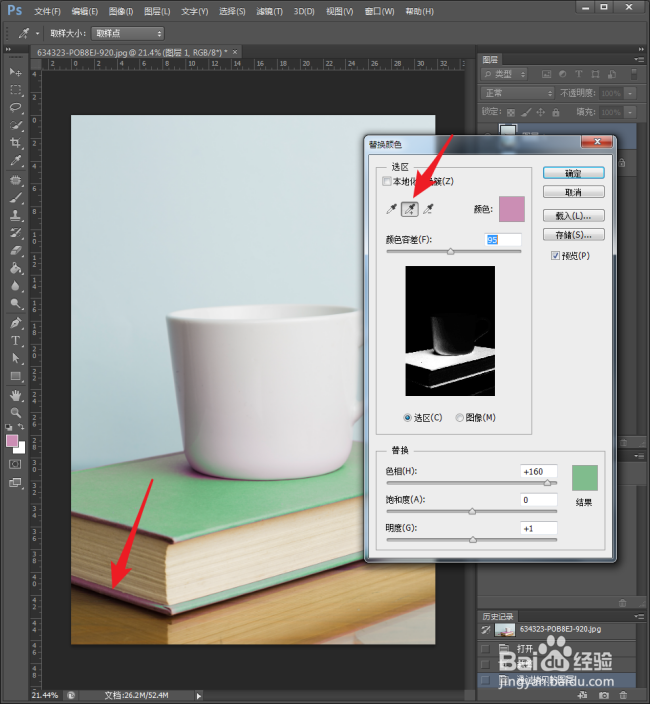Open the 取样大小 dropdown
This screenshot has height=704, width=650.
pos(128,33)
